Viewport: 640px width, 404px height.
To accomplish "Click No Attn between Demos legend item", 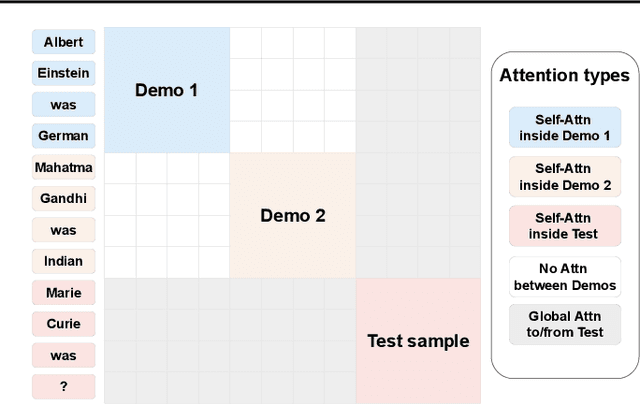I will pyautogui.click(x=564, y=277).
